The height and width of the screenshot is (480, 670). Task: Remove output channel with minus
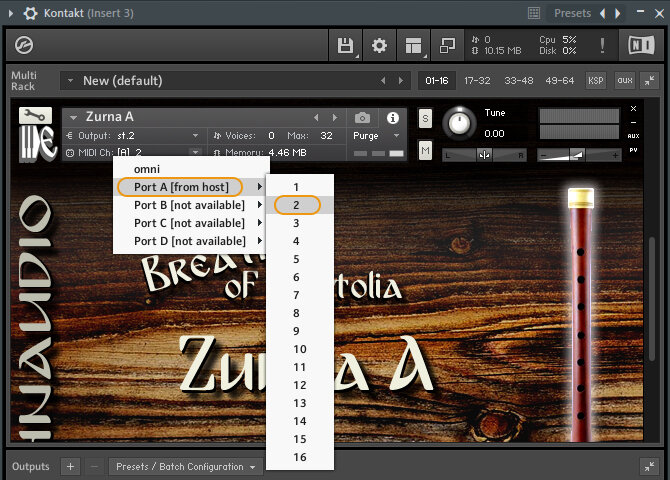(x=94, y=467)
